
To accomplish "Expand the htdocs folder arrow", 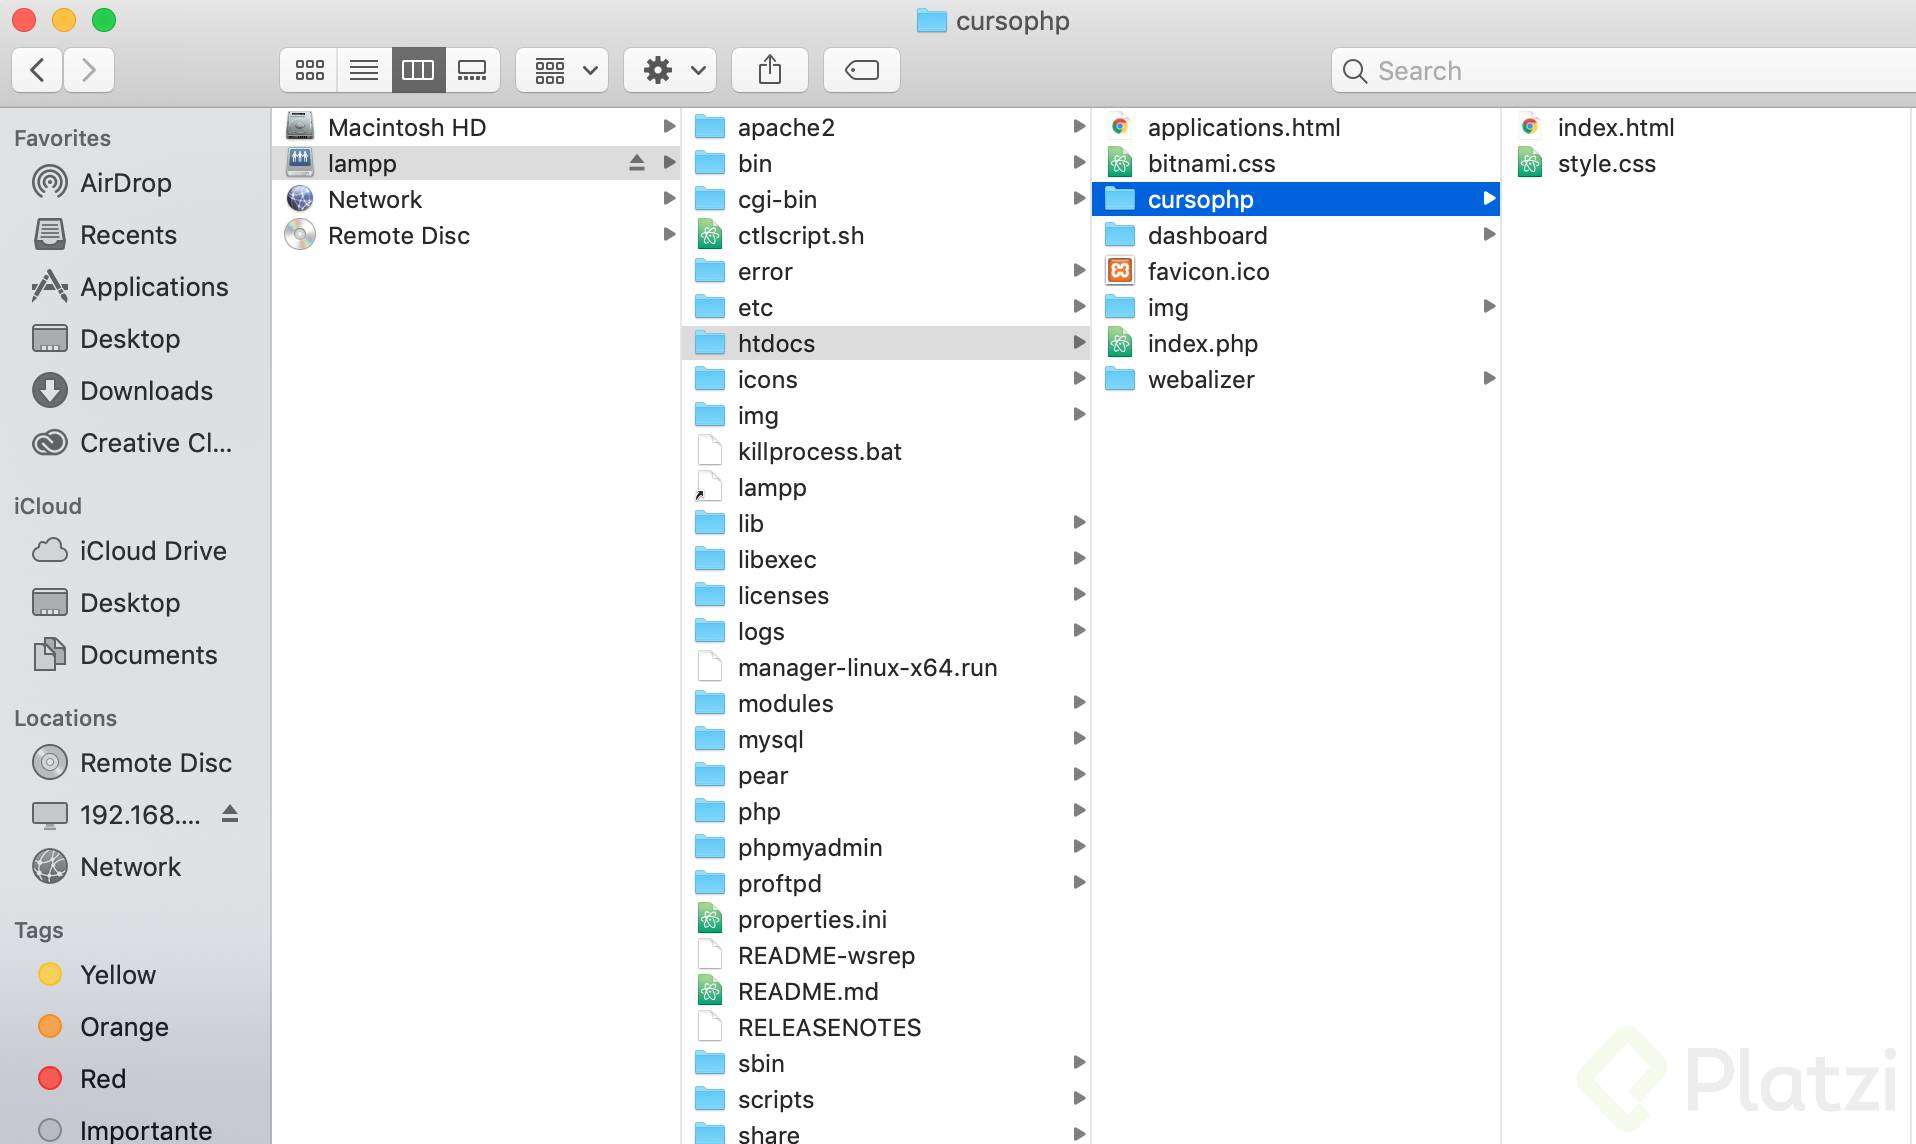I will click(x=1079, y=343).
